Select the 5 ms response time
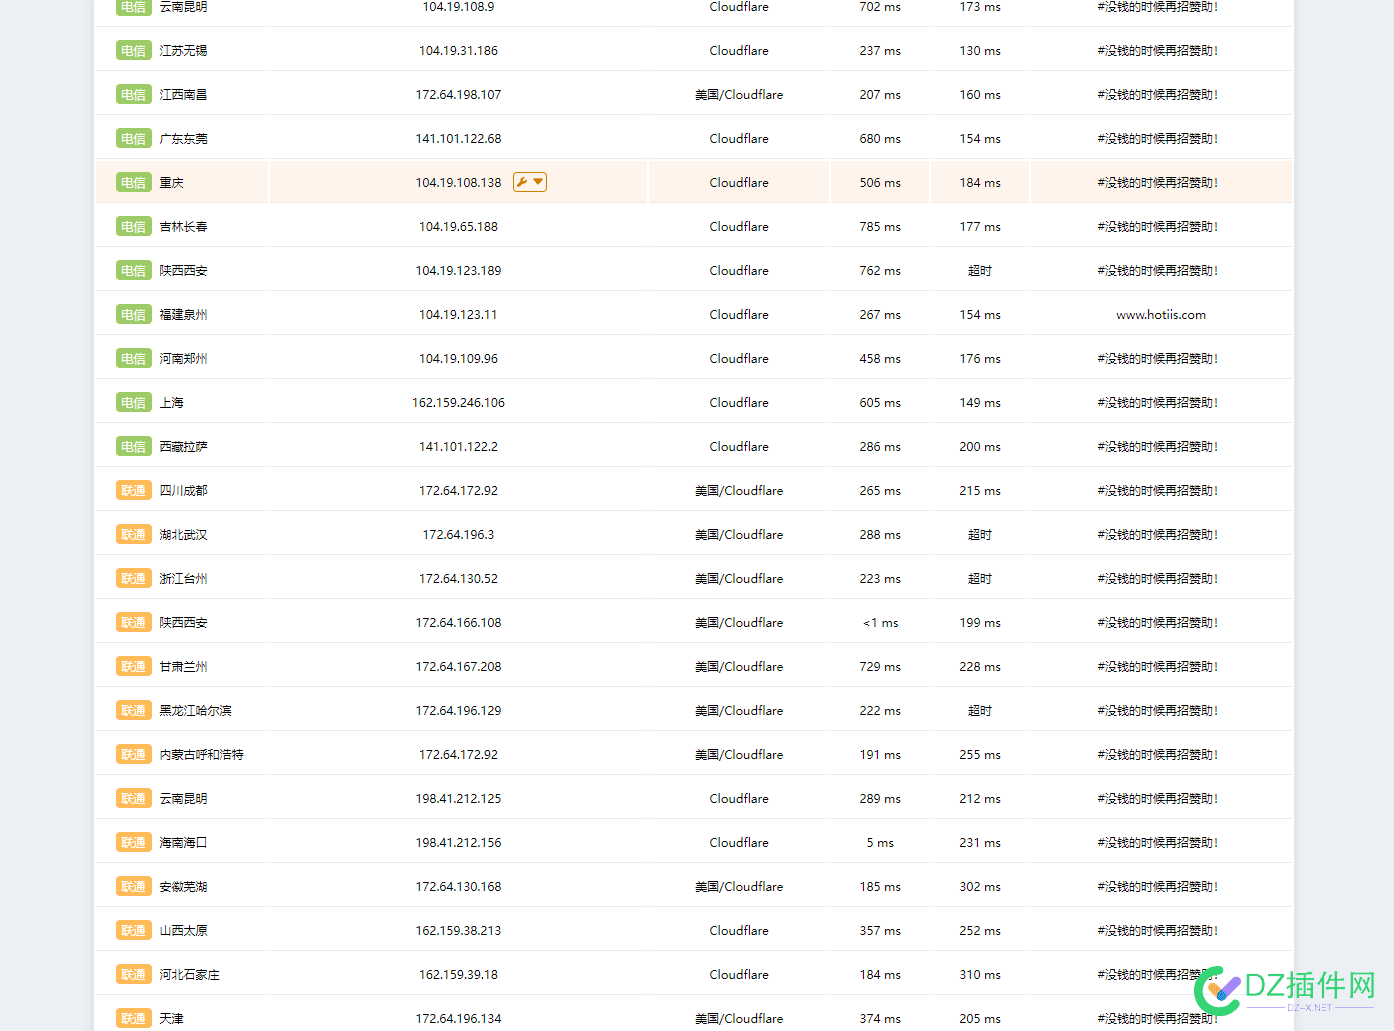1394x1031 pixels. [880, 843]
